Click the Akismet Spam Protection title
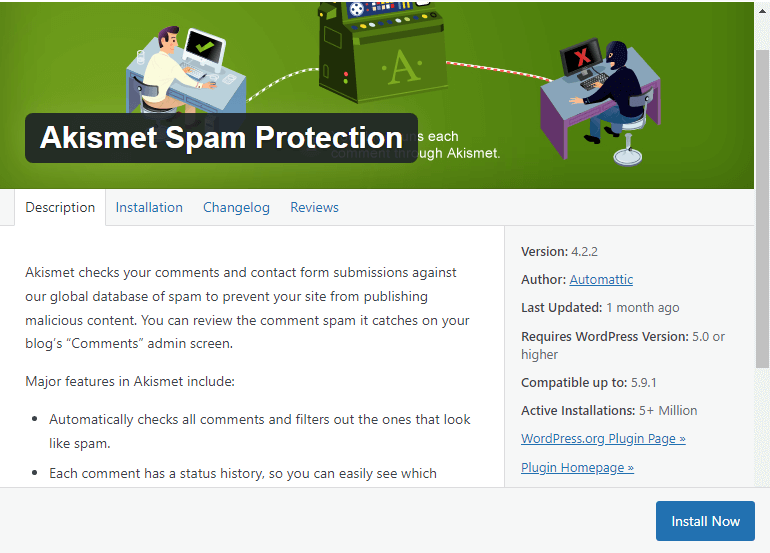The height and width of the screenshot is (553, 770). (221, 138)
